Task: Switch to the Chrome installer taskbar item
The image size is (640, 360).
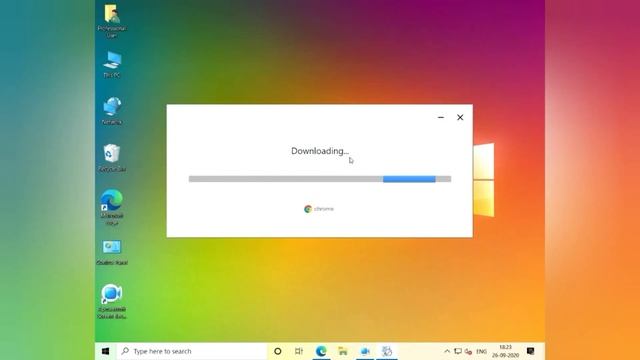Action: 387,351
